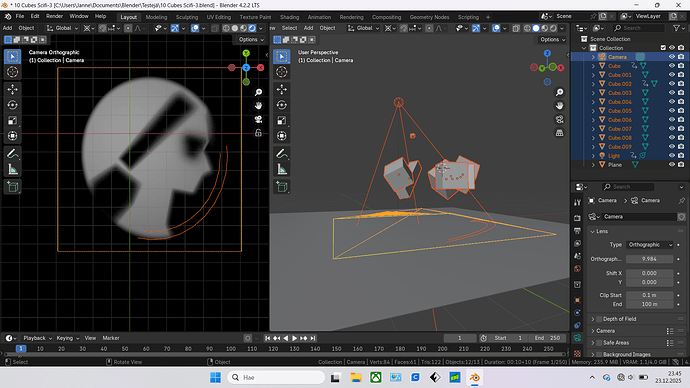Select the 3D Cursor tool in the perspective viewport
Image resolution: width=690 pixels, height=388 pixels.
[282, 72]
